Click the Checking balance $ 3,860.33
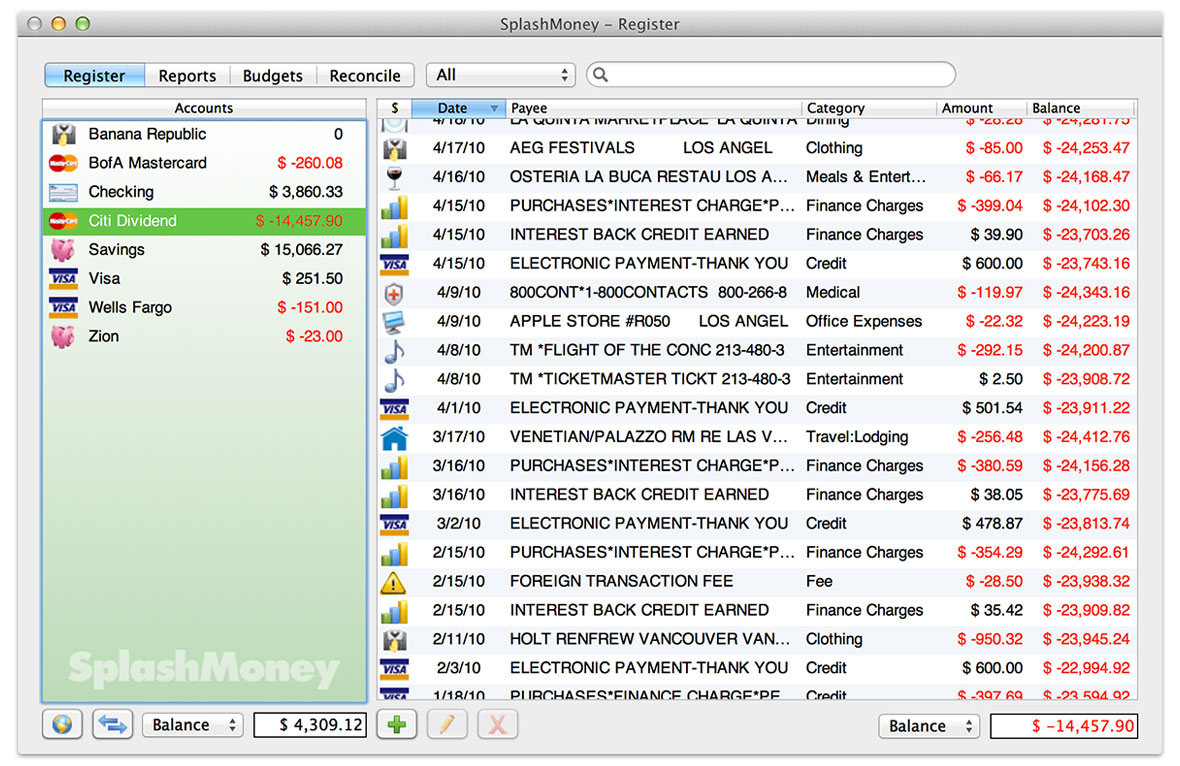 coord(306,193)
